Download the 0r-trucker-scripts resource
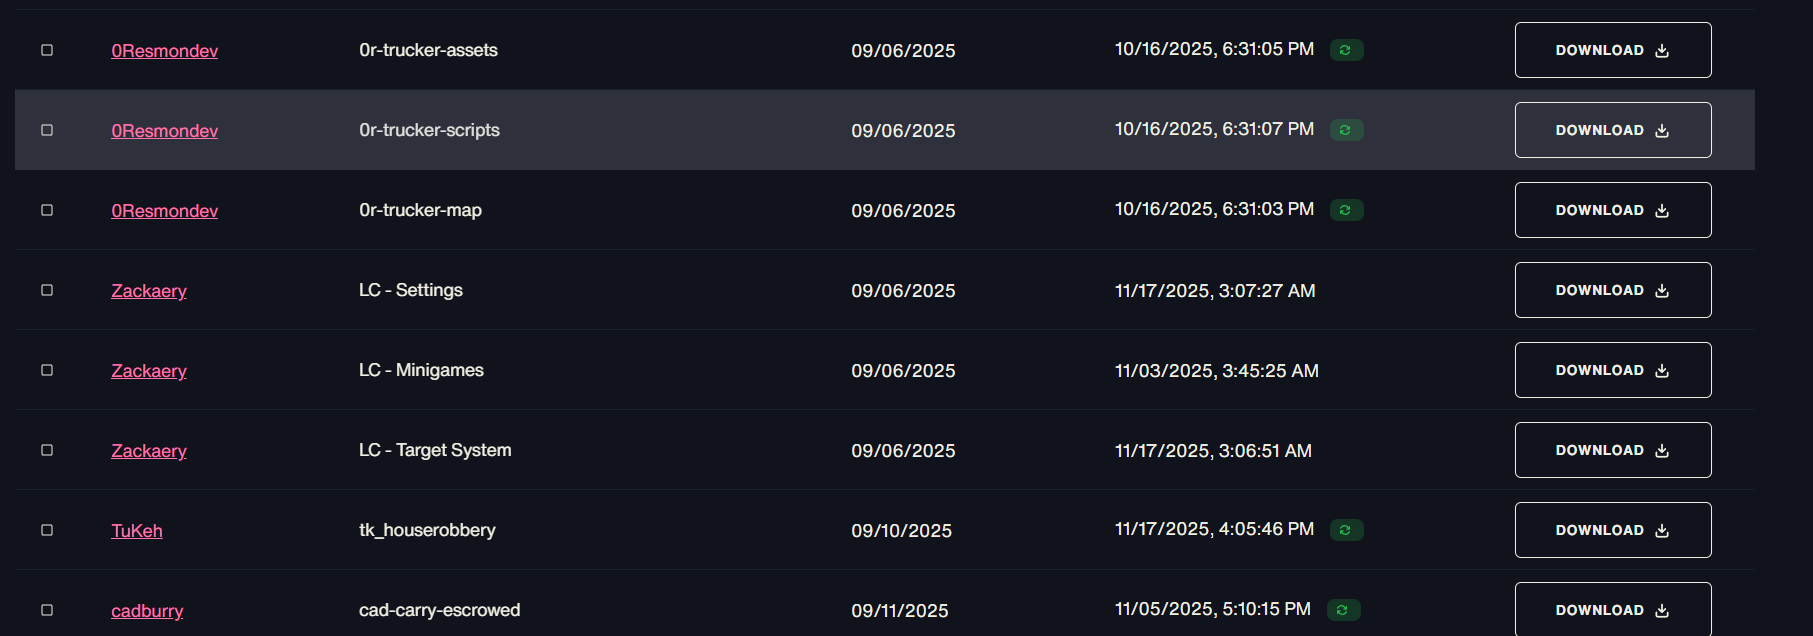1813x636 pixels. 1613,130
